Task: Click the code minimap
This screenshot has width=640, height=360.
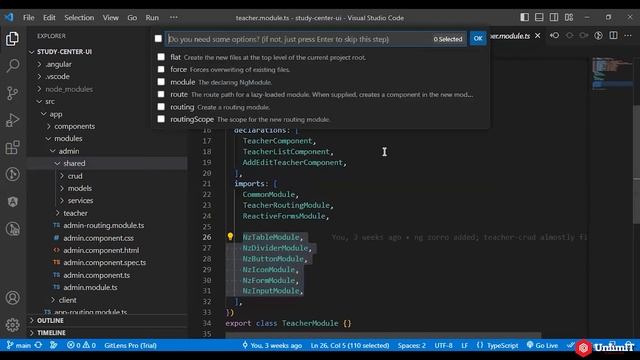Action: tap(612, 73)
